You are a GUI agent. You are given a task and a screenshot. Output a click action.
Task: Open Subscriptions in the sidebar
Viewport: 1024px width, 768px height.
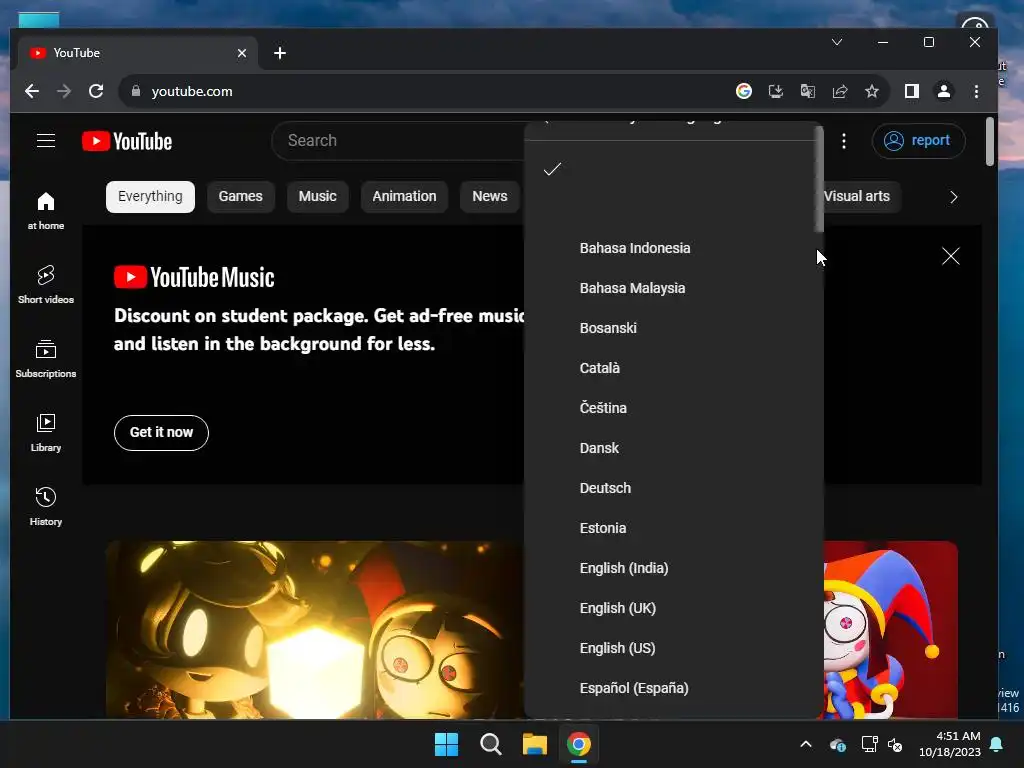pos(46,358)
